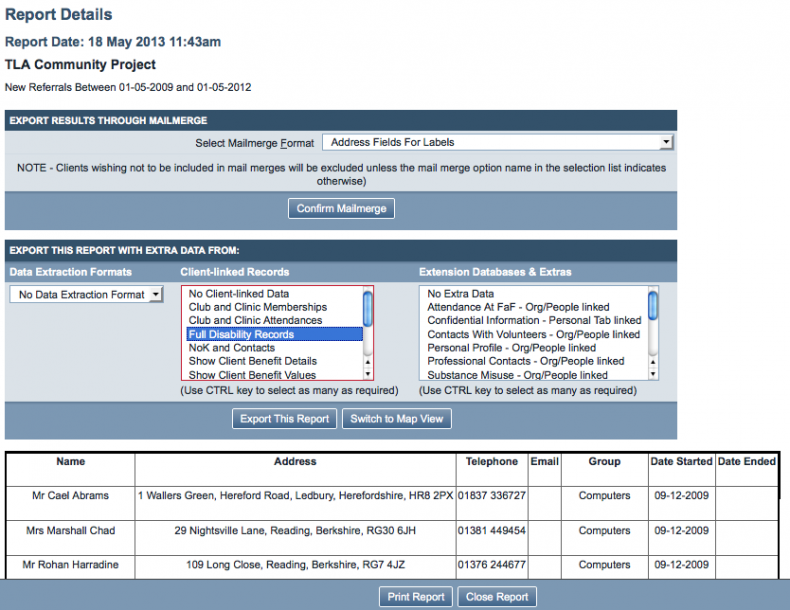Click the 'Report Date: 18 May 2013 11:43am' text
Image resolution: width=790 pixels, height=610 pixels.
tap(113, 42)
